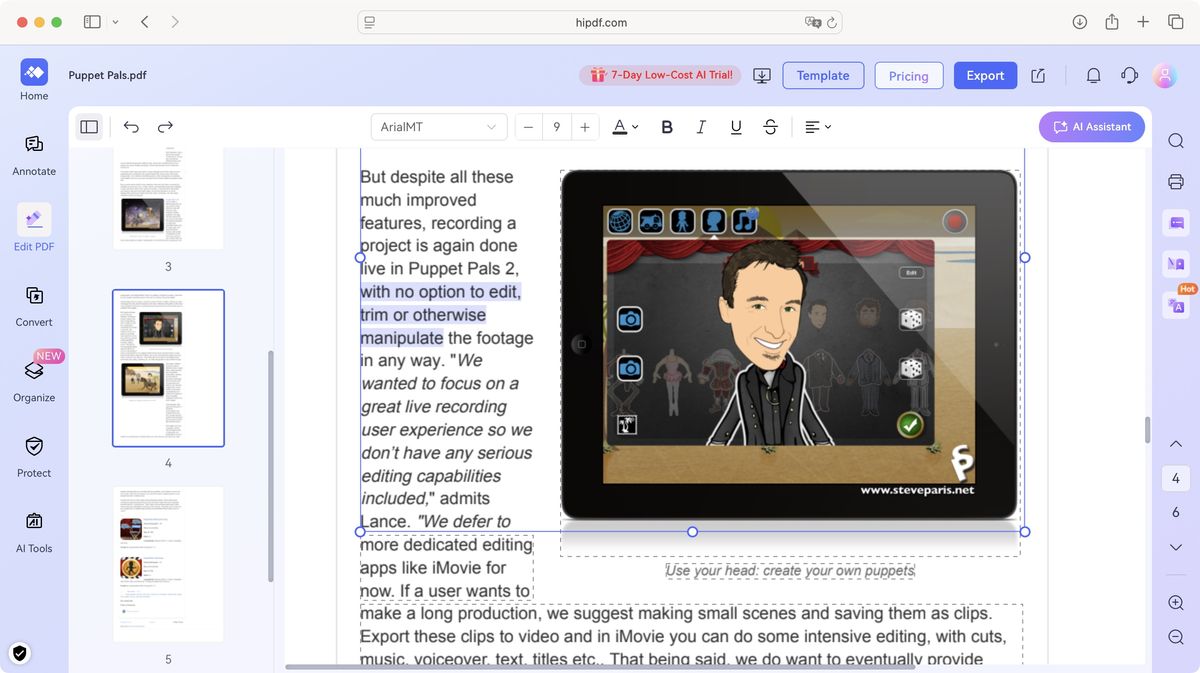Toggle italic formatting
Image resolution: width=1200 pixels, height=673 pixels.
click(x=701, y=126)
